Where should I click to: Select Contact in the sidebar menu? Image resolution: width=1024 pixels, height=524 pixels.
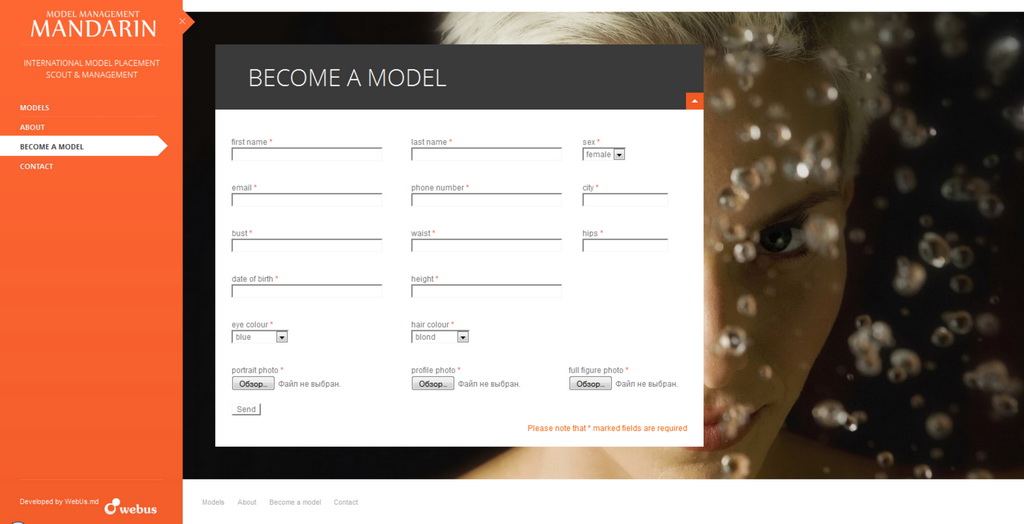(37, 166)
